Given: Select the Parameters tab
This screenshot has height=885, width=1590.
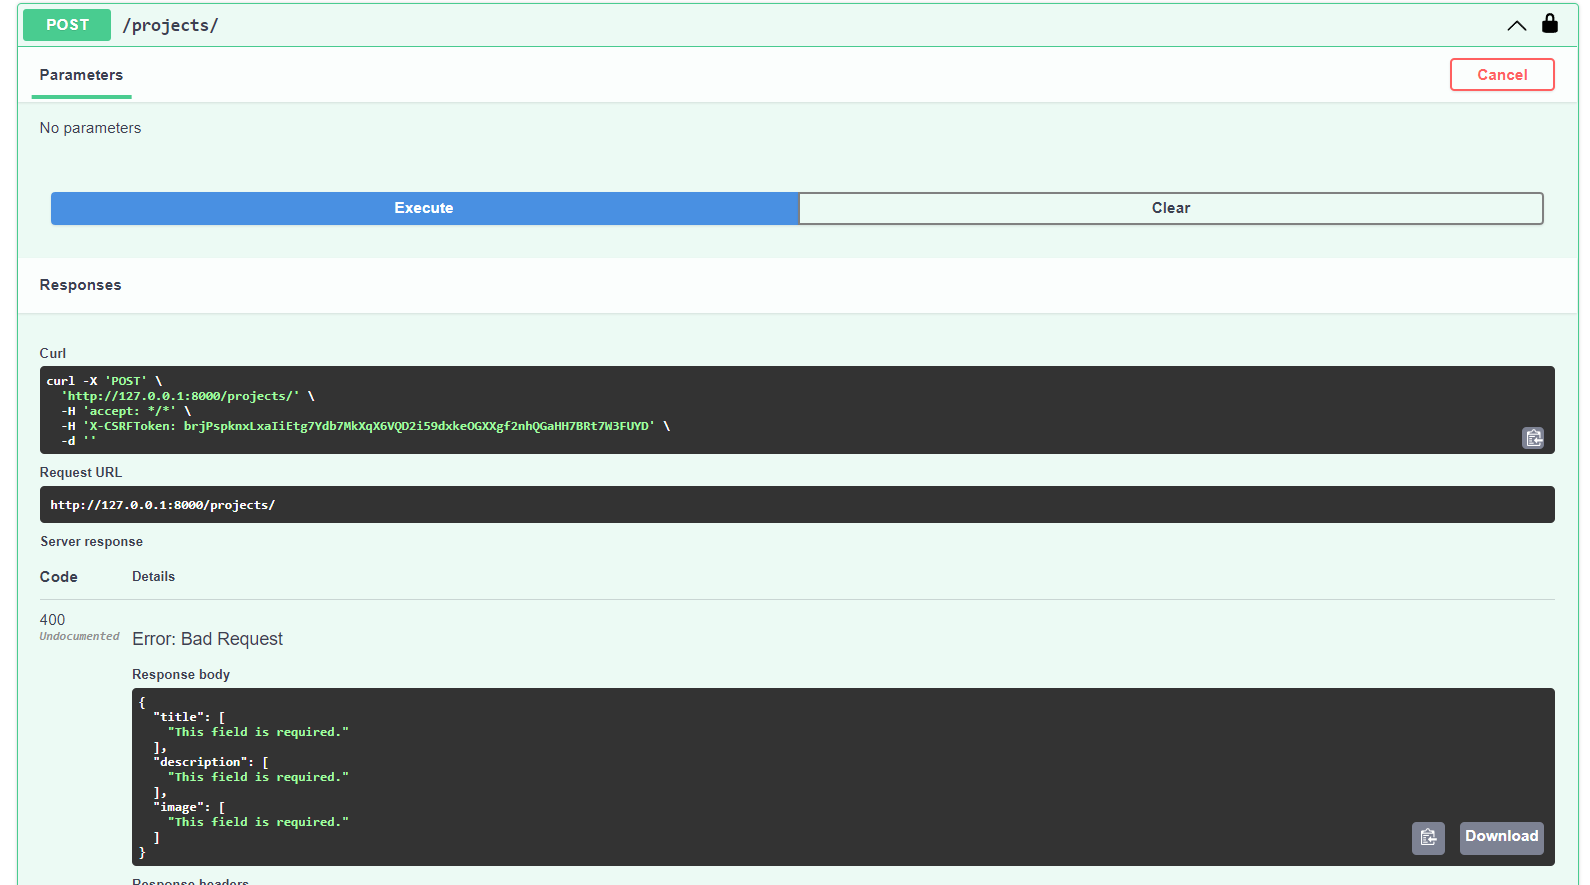Looking at the screenshot, I should 81,75.
